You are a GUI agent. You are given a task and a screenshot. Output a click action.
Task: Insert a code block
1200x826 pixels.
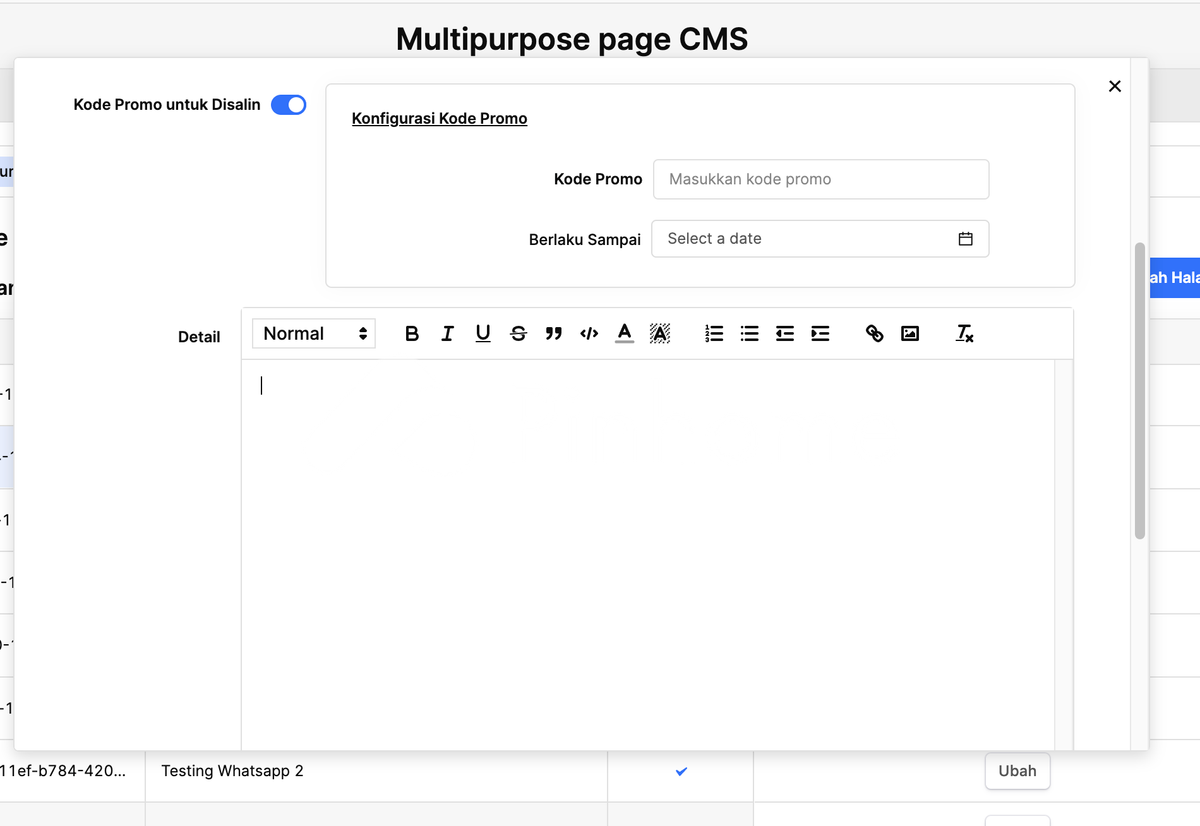pos(589,334)
